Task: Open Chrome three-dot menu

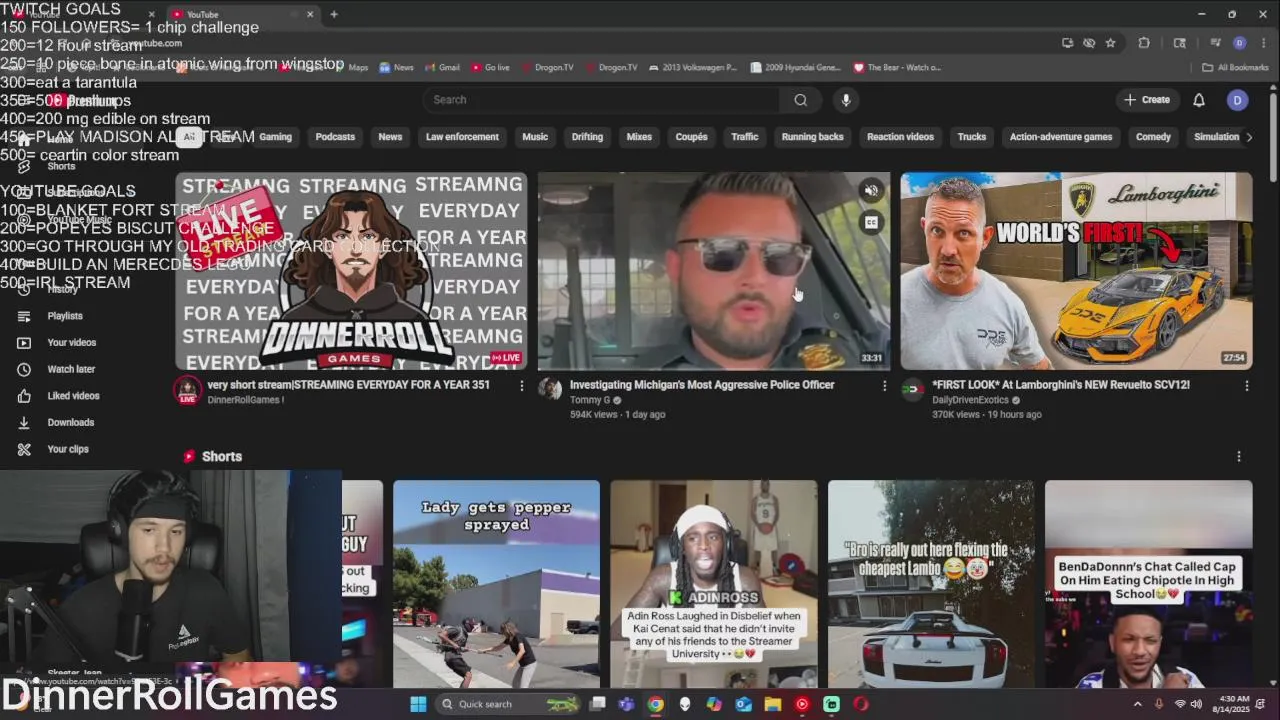Action: click(1262, 43)
